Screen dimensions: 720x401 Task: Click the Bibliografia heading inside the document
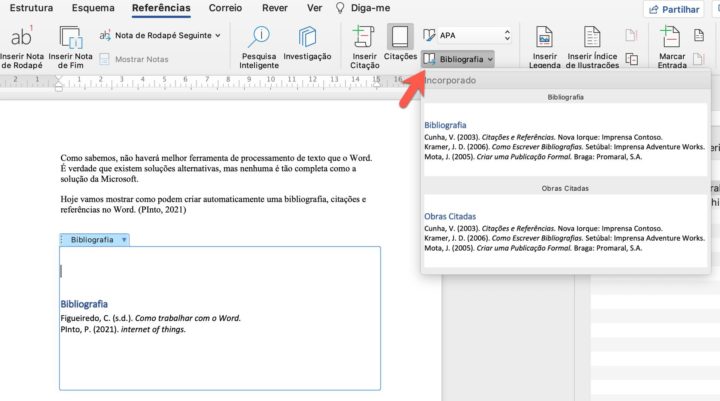(84, 304)
